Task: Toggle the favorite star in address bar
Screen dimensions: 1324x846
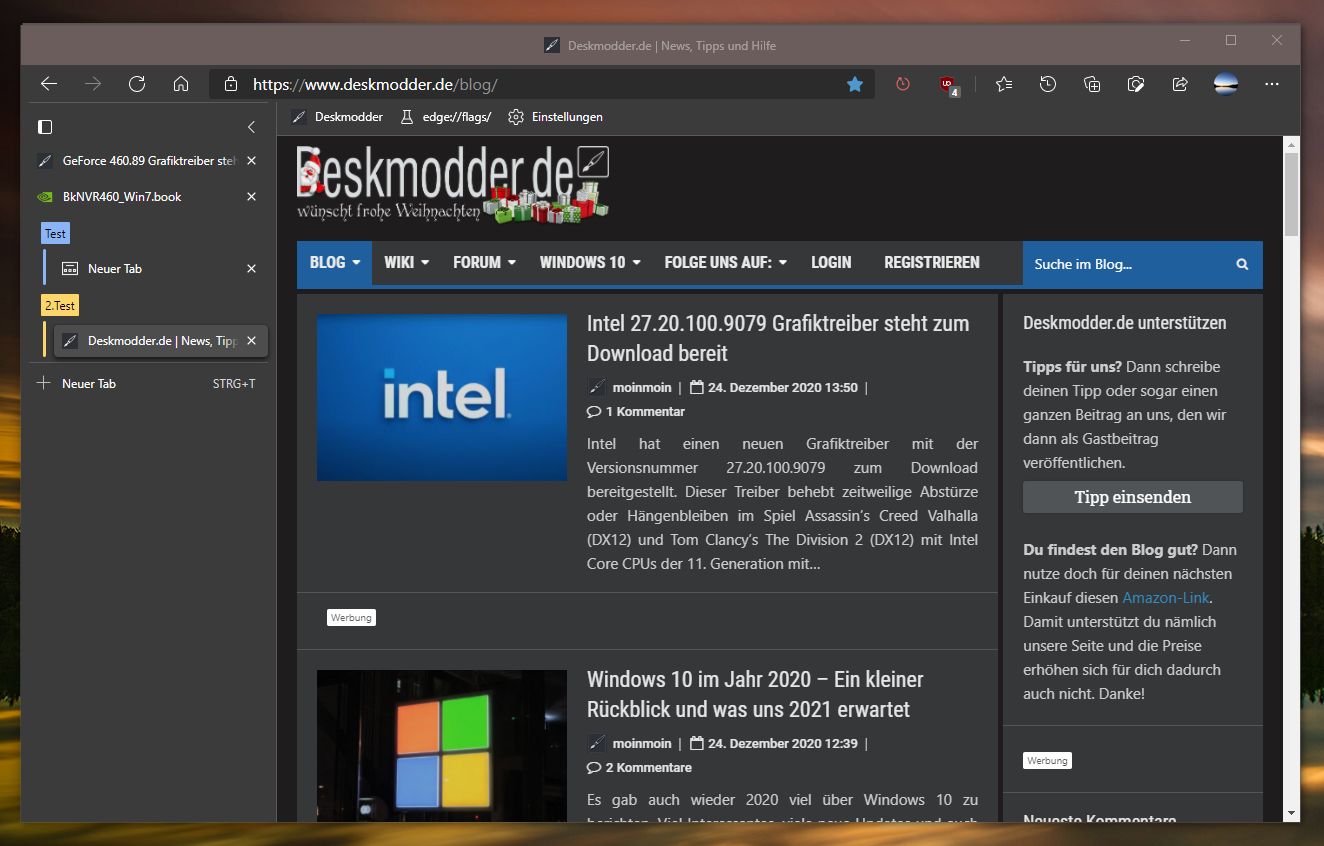Action: pyautogui.click(x=855, y=84)
